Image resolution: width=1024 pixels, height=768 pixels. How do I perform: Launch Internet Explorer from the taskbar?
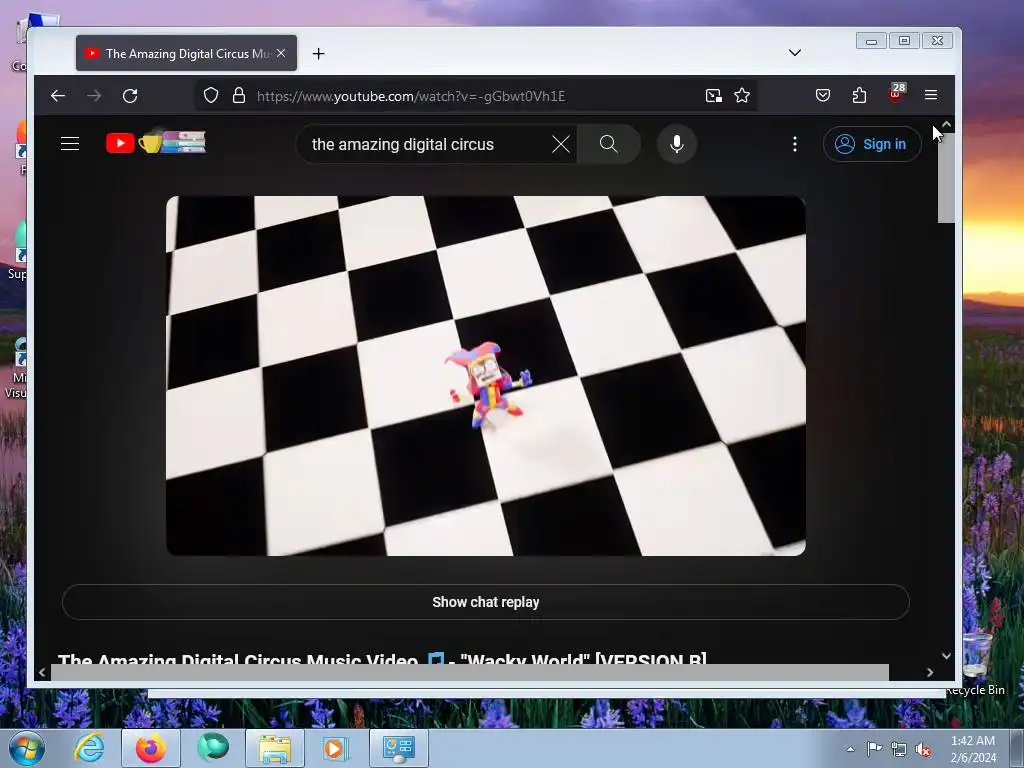(89, 748)
